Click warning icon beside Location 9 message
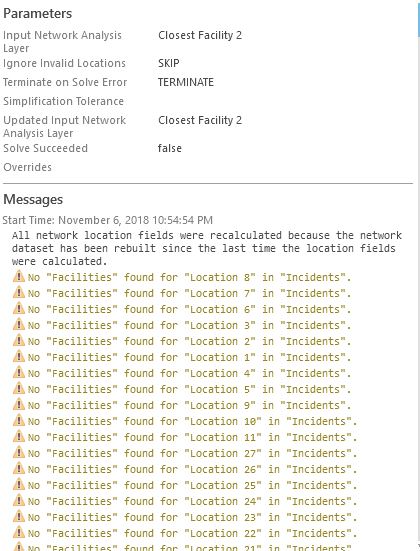Image resolution: width=420 pixels, height=551 pixels. click(x=19, y=404)
